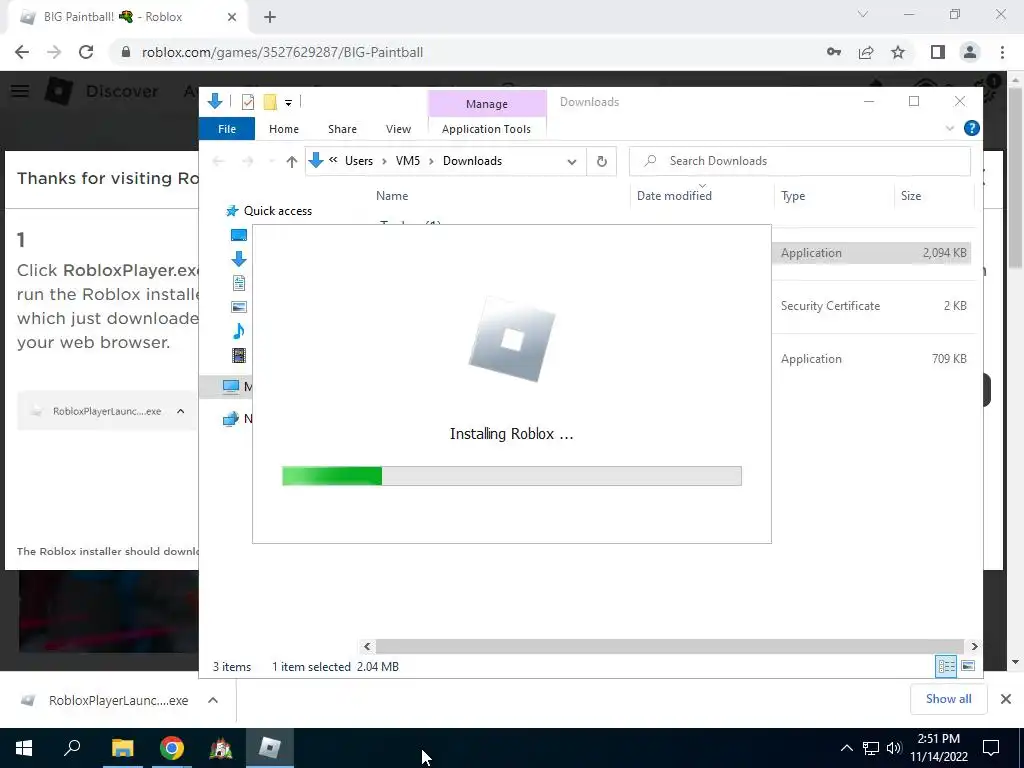Click Chrome back arrow button
This screenshot has width=1024, height=768.
click(22, 52)
